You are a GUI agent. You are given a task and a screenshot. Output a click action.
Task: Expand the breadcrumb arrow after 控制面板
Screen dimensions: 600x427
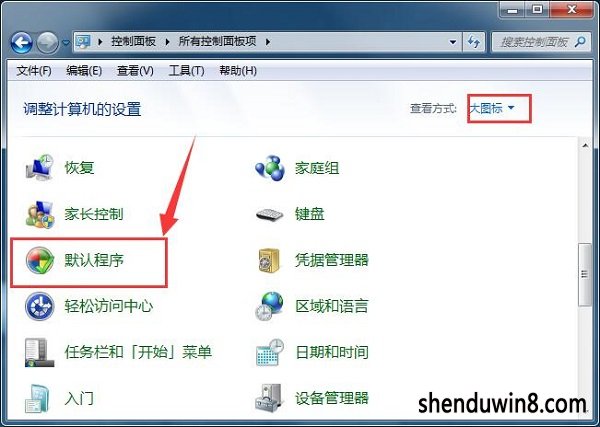click(x=167, y=41)
